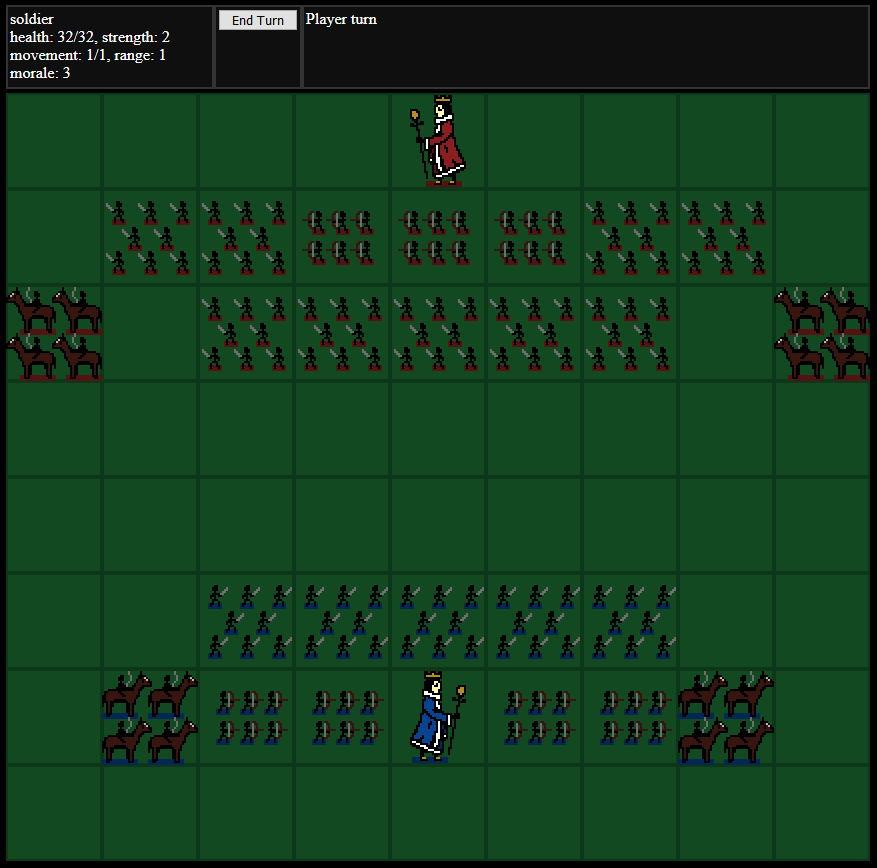Select the leftmost red archer unit
The image size is (877, 868).
pos(342,237)
